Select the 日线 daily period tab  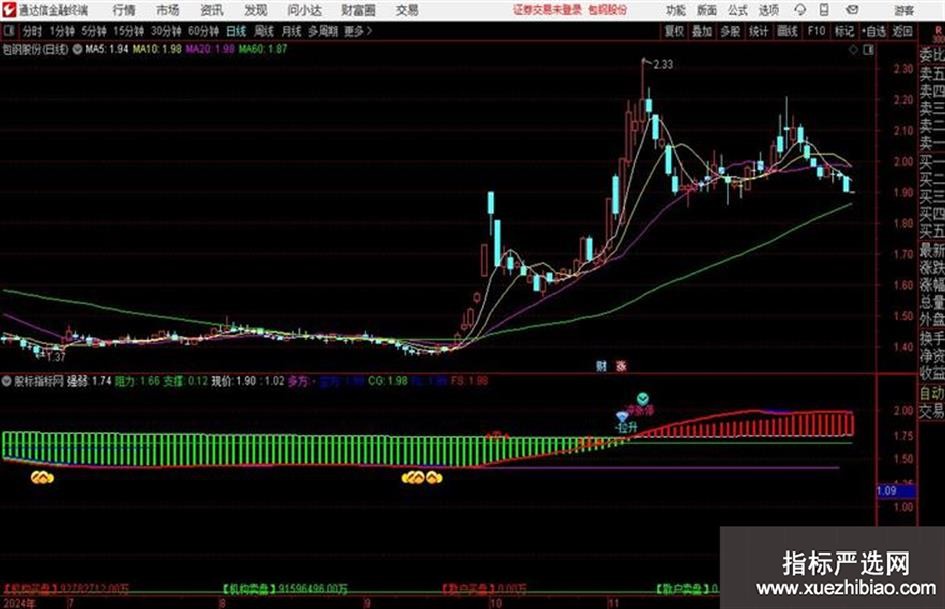coord(236,31)
